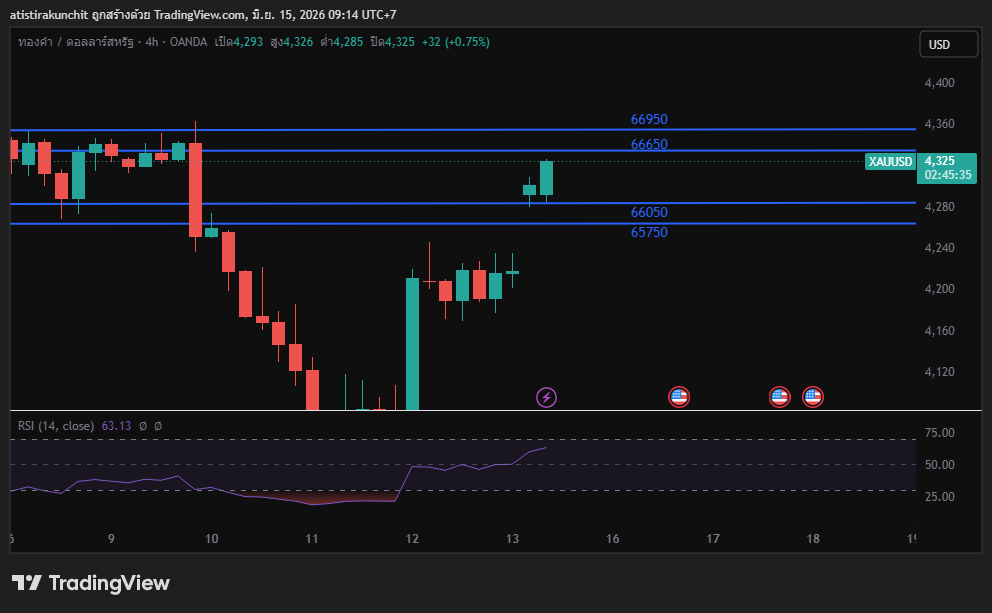The width and height of the screenshot is (992, 613).
Task: Click the TradingView logo at bottom left
Action: click(x=91, y=583)
